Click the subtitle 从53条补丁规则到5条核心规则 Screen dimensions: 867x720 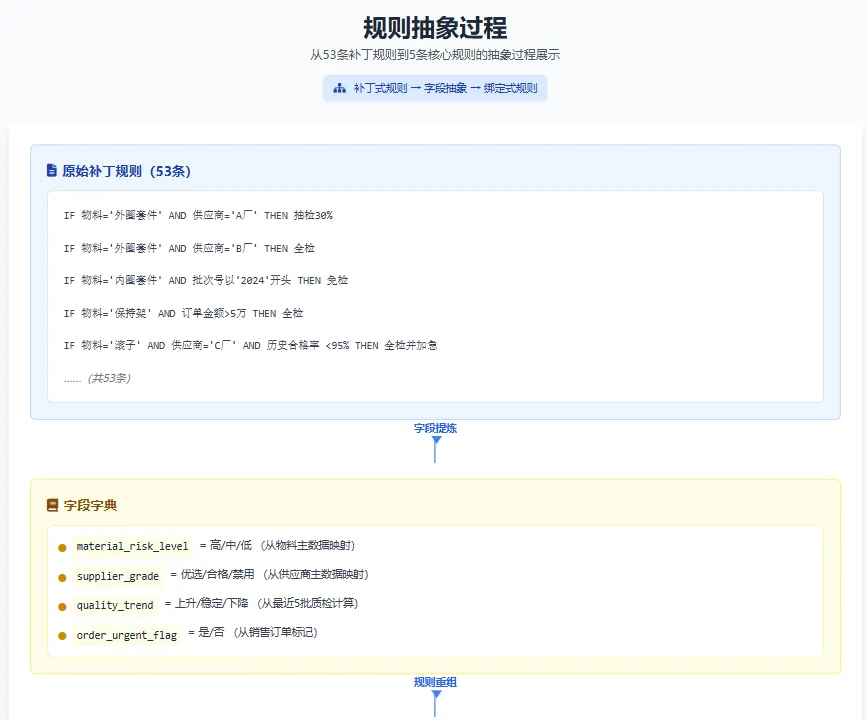[x=435, y=55]
